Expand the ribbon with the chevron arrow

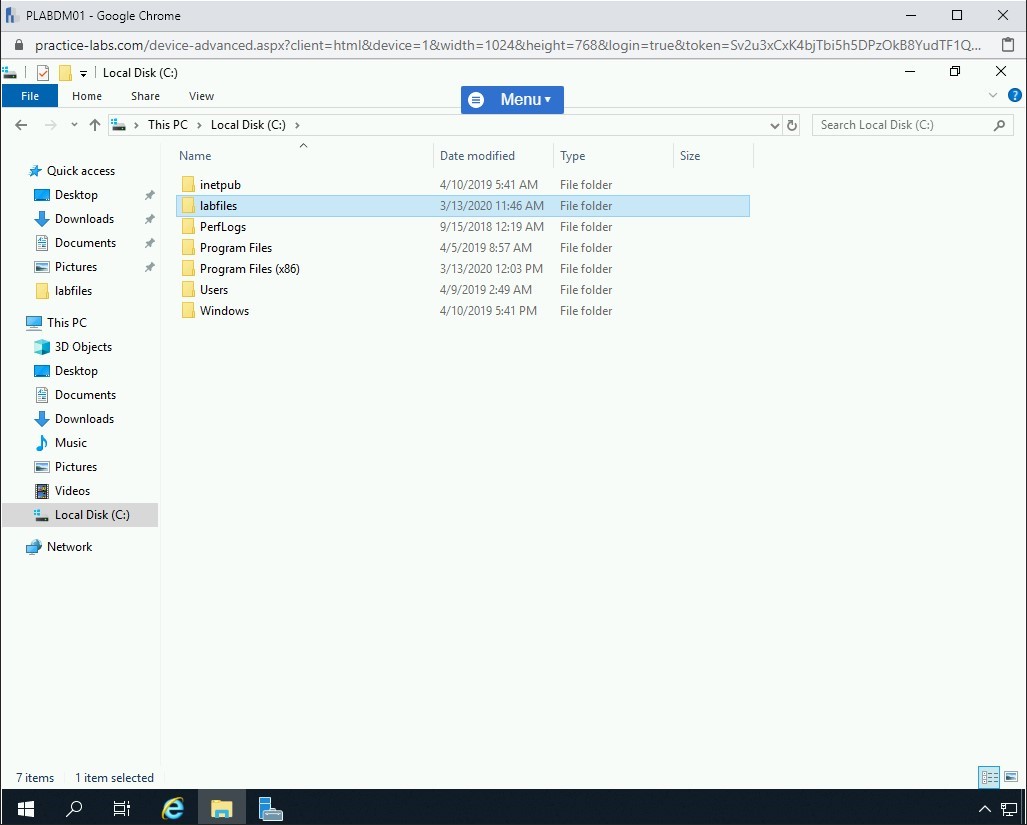(x=993, y=96)
